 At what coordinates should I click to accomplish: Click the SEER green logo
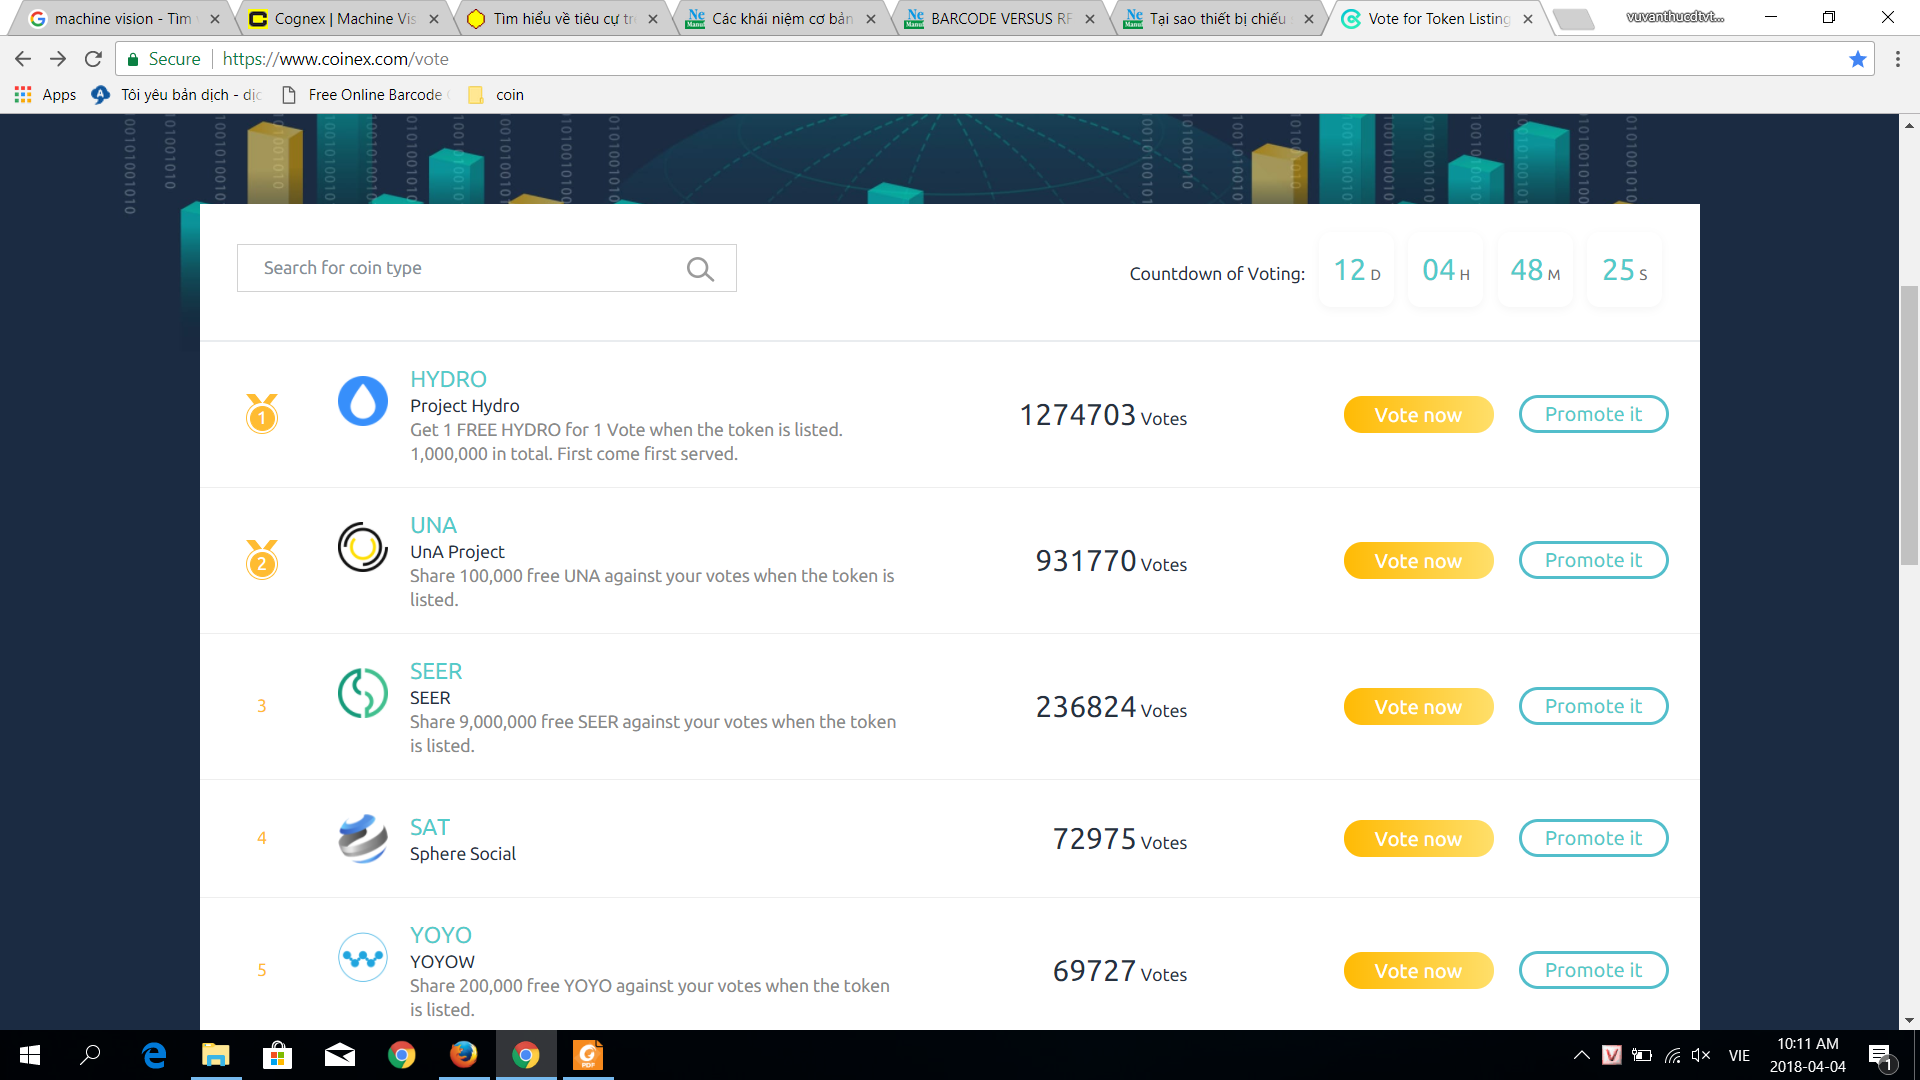coord(363,693)
